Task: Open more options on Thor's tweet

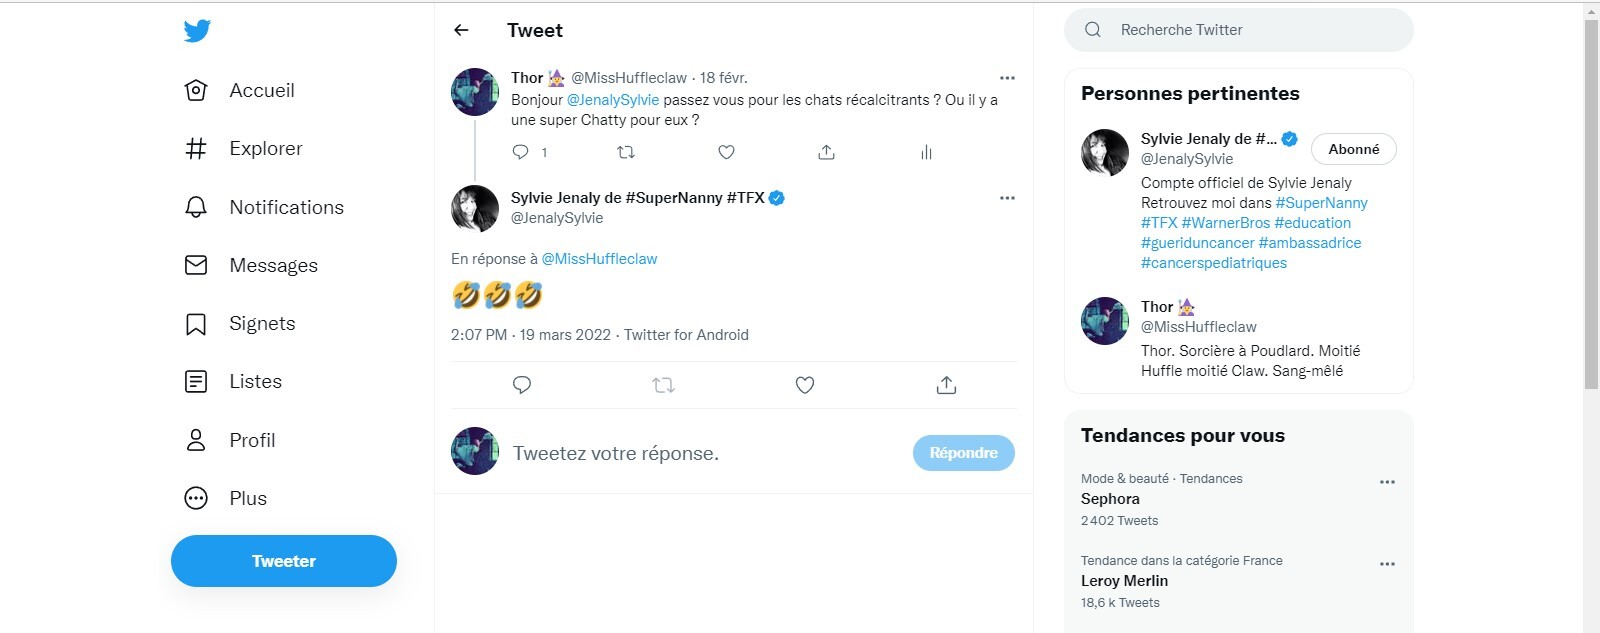Action: [1007, 78]
